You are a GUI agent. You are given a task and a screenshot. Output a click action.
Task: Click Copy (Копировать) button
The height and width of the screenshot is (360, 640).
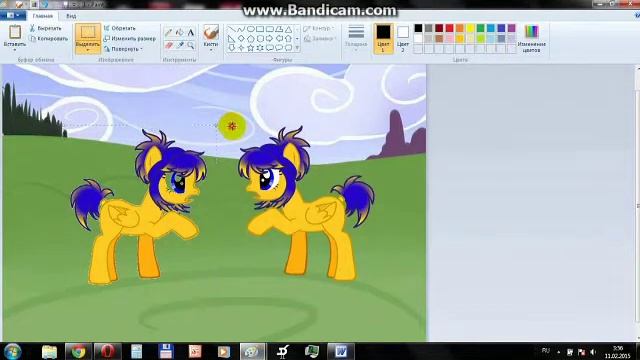point(49,38)
